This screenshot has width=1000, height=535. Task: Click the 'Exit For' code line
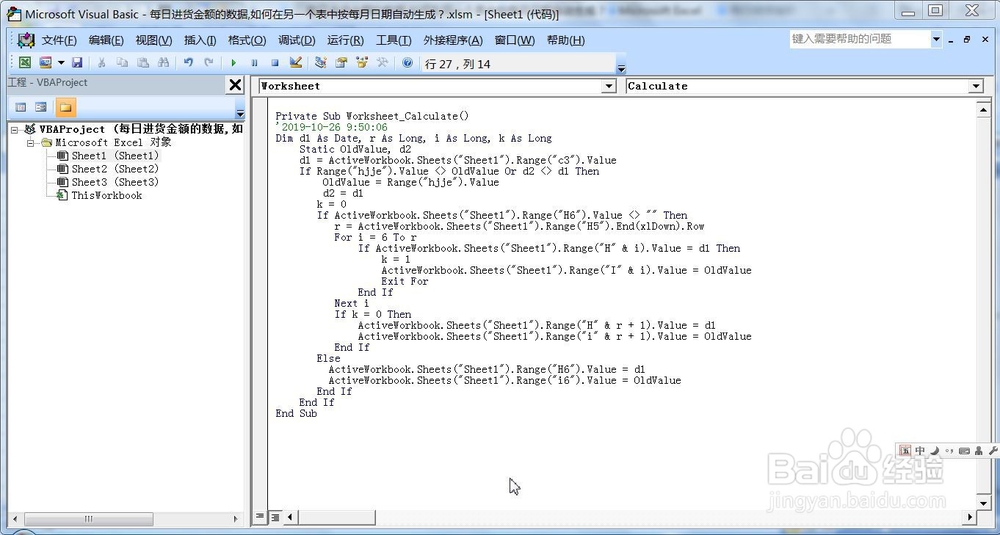point(404,281)
